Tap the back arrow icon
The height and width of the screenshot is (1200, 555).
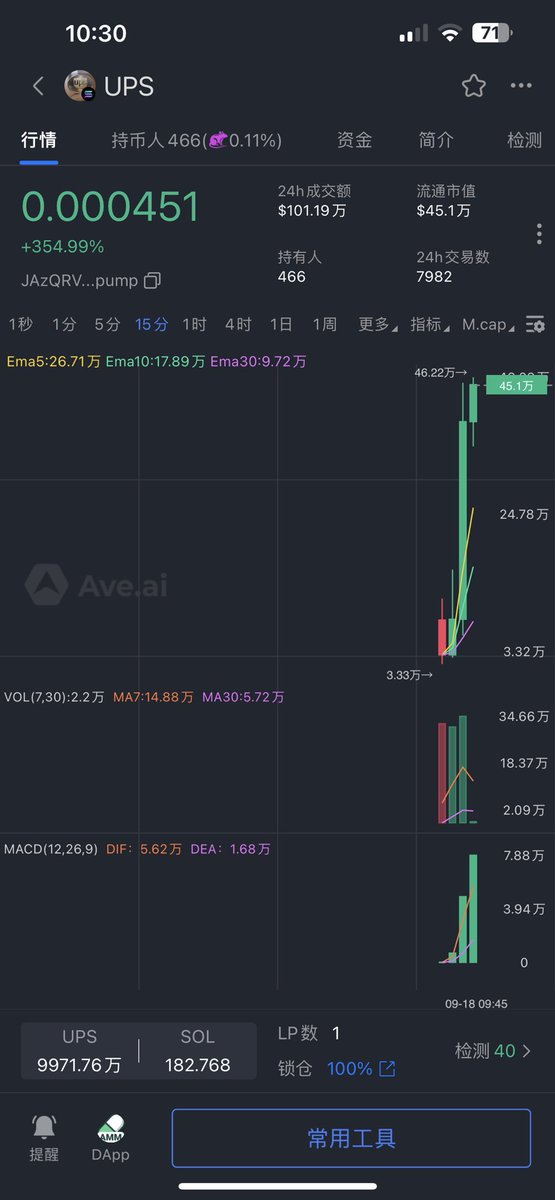38,86
